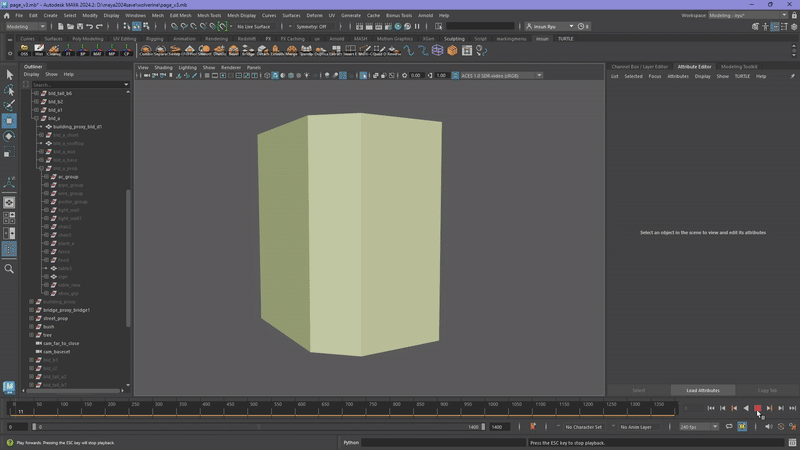The image size is (800, 450).
Task: Click the Outliner search field
Action: pyautogui.click(x=80, y=85)
